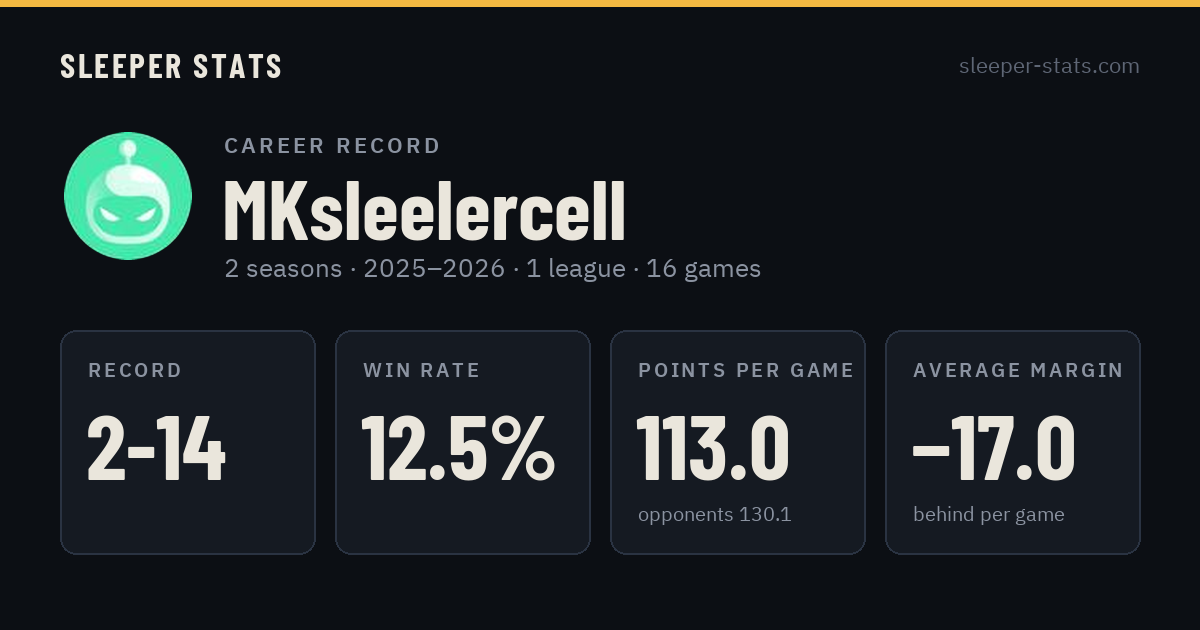Screen dimensions: 1200x630
Task: Click the −17.0 margin value
Action: point(994,449)
